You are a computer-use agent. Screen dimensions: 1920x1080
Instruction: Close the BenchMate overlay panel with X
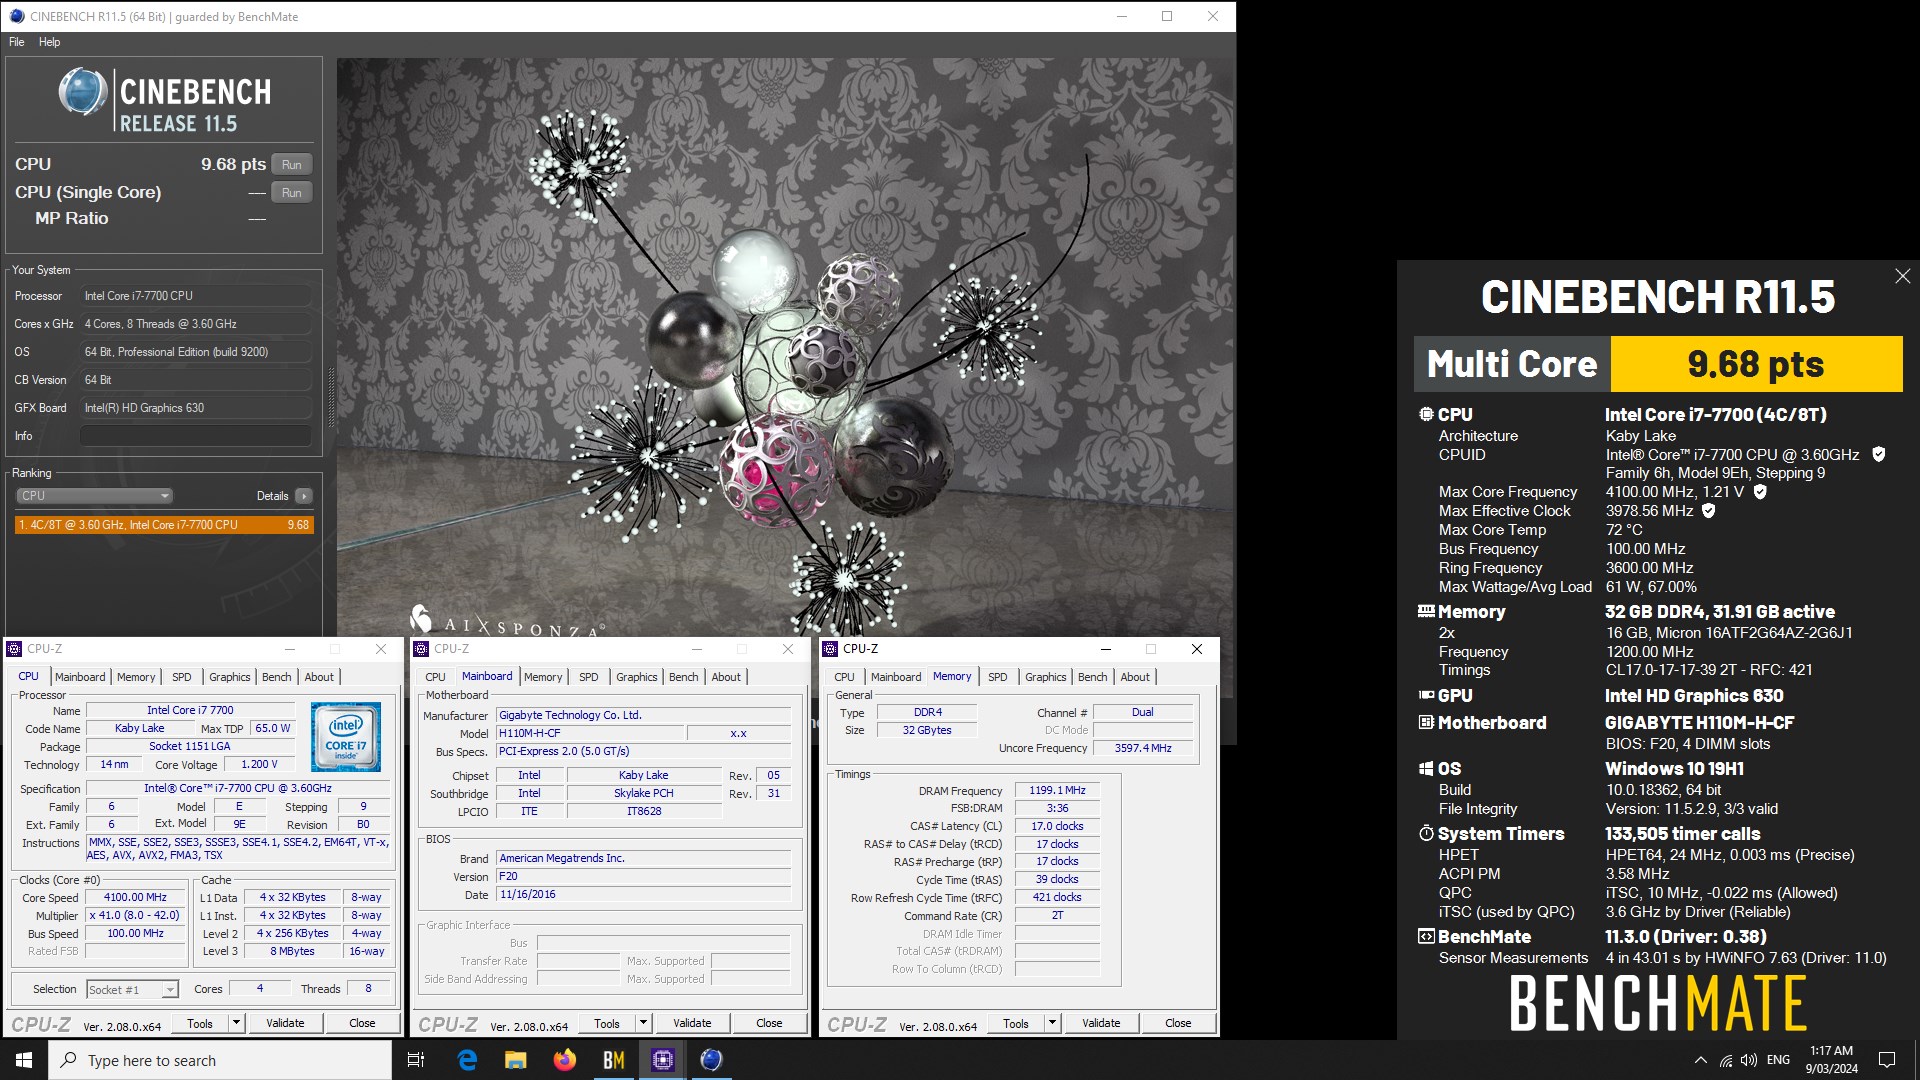coord(1902,276)
